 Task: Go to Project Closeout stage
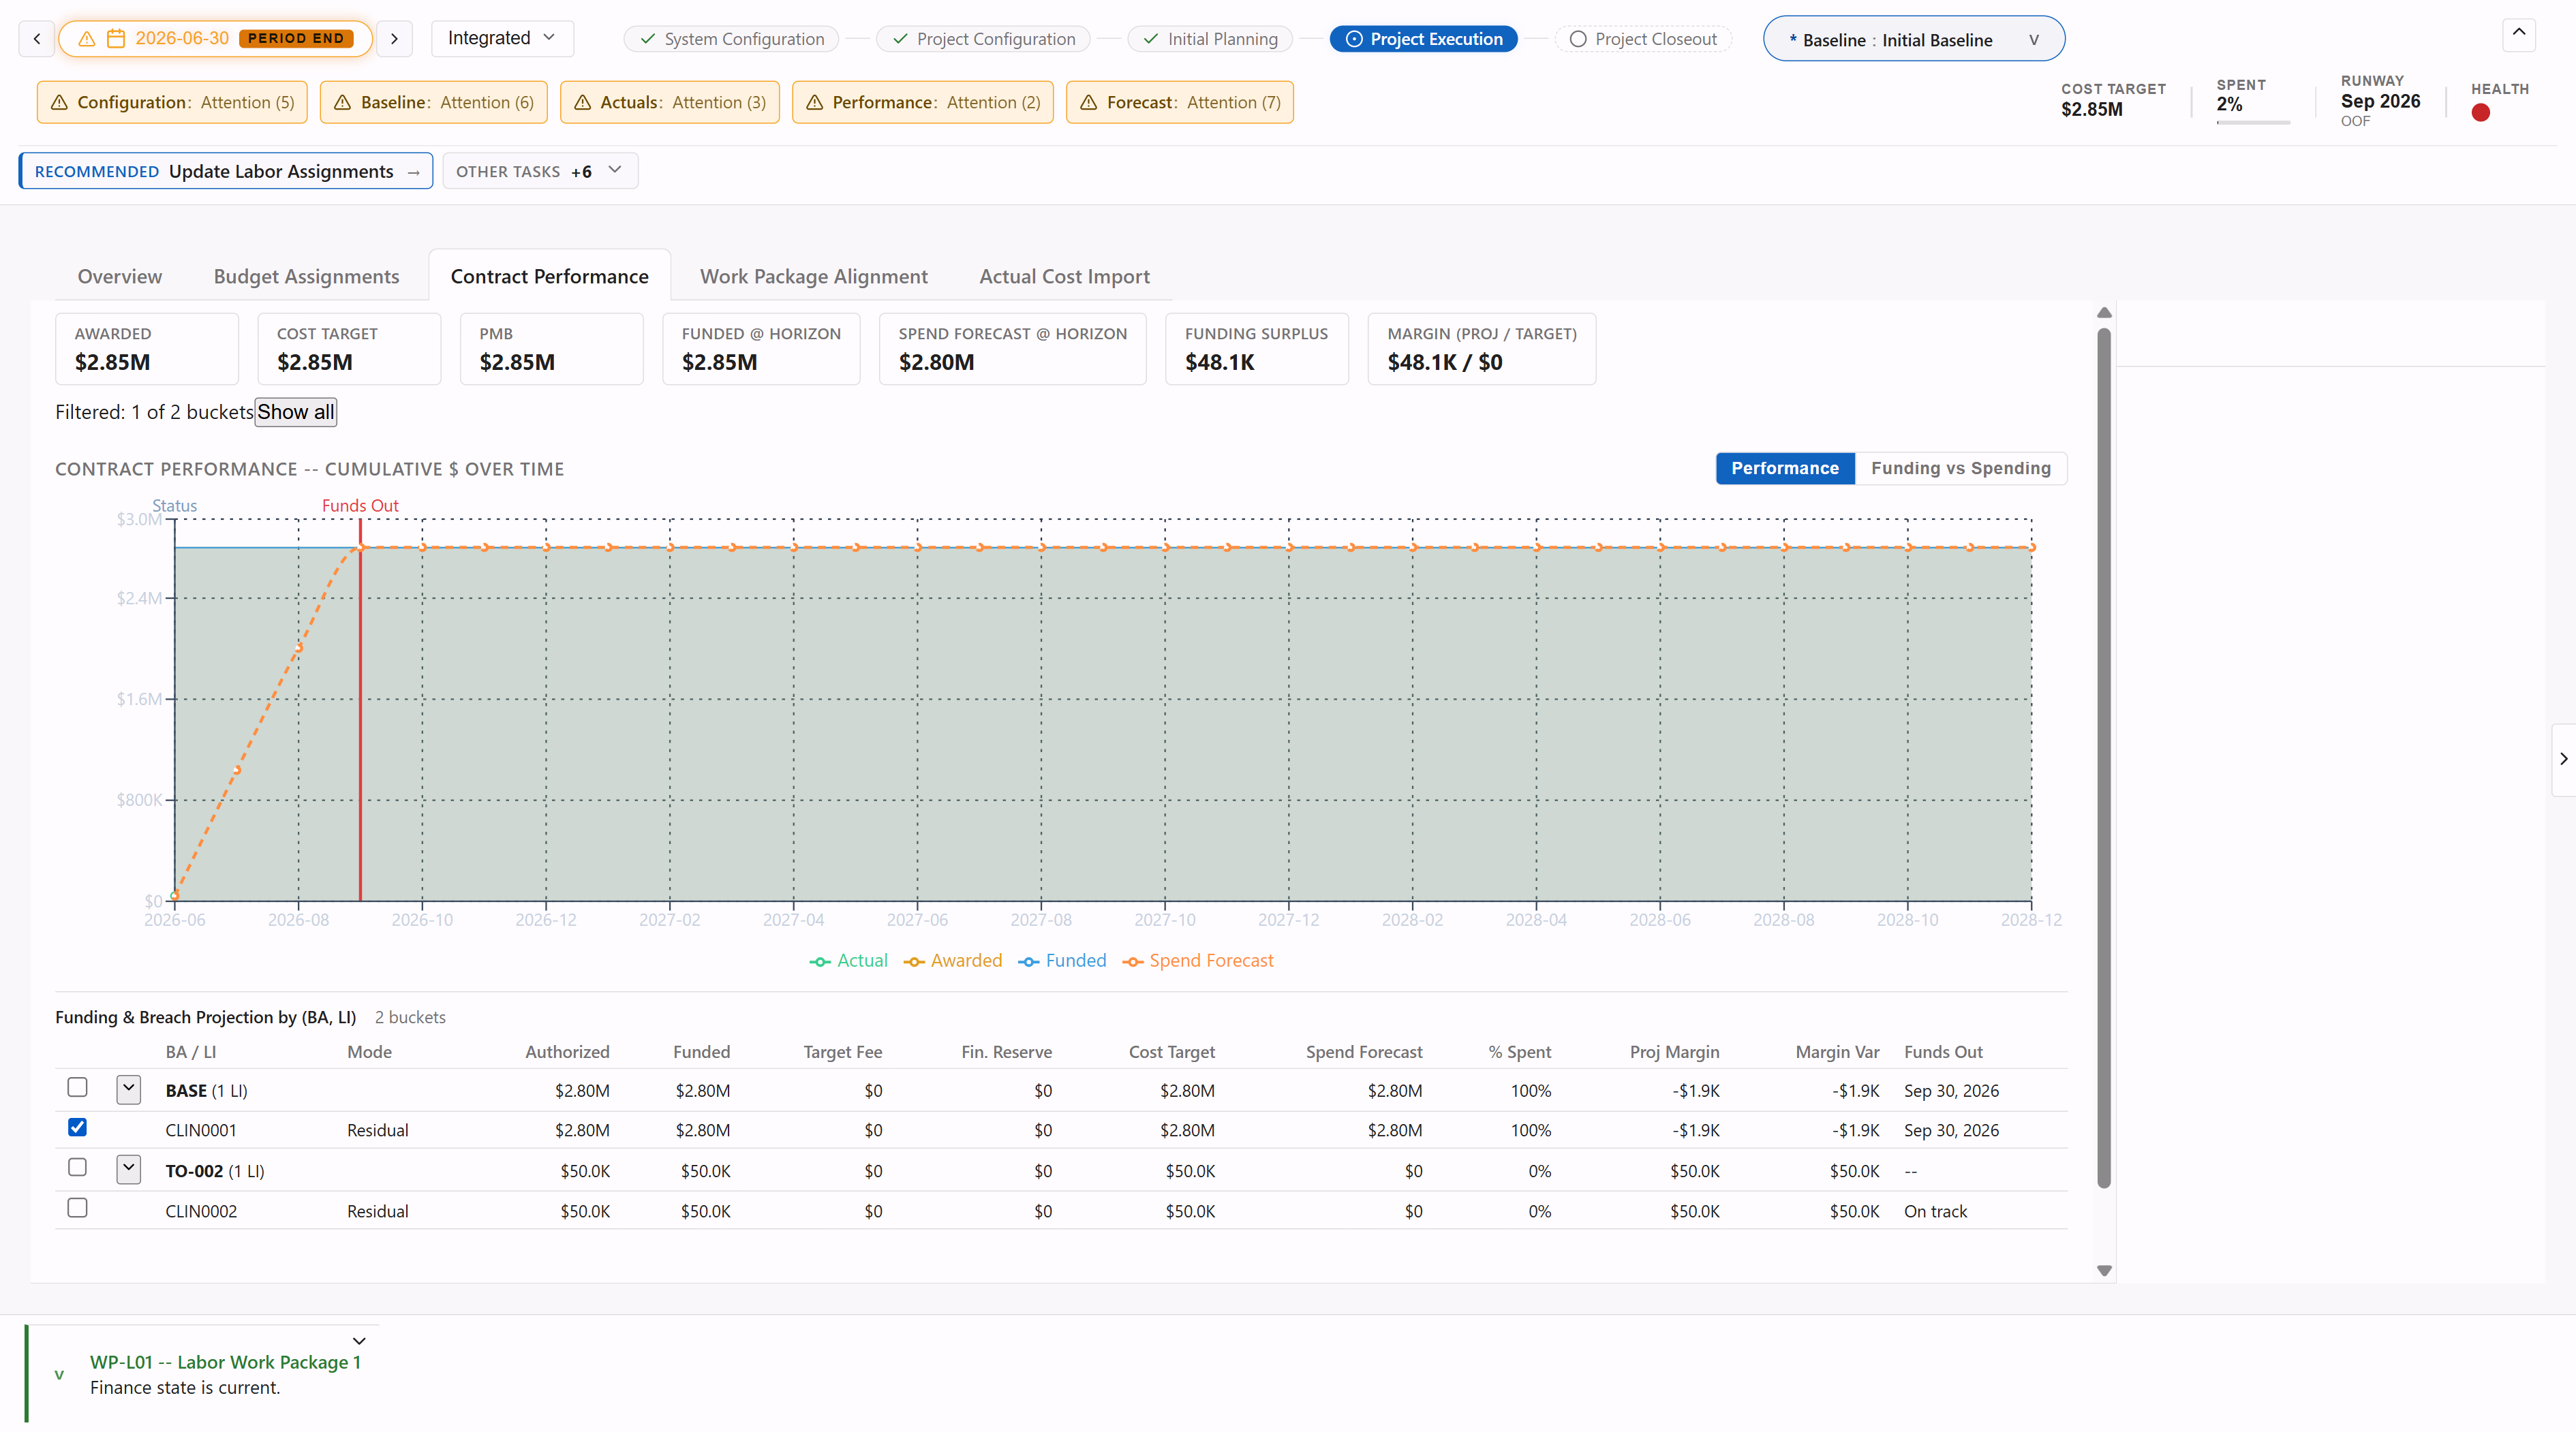[1643, 39]
